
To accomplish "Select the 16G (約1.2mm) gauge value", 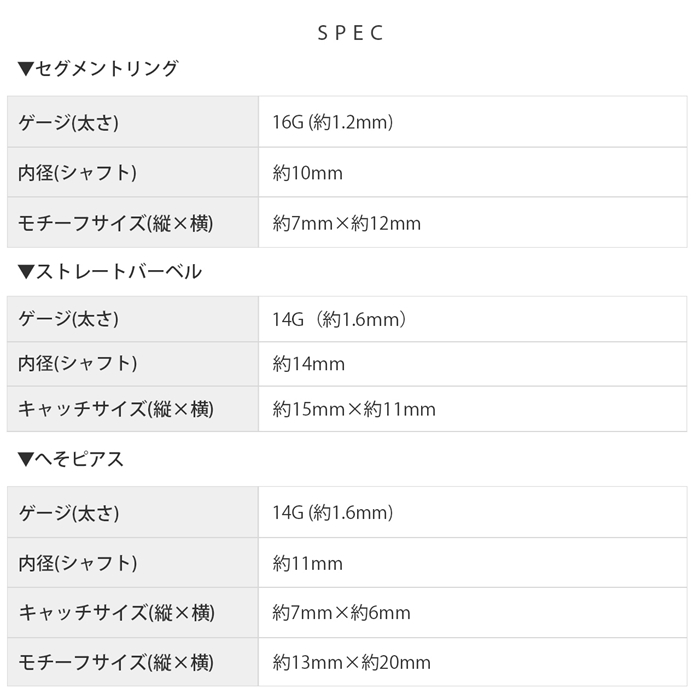I will coord(332,122).
